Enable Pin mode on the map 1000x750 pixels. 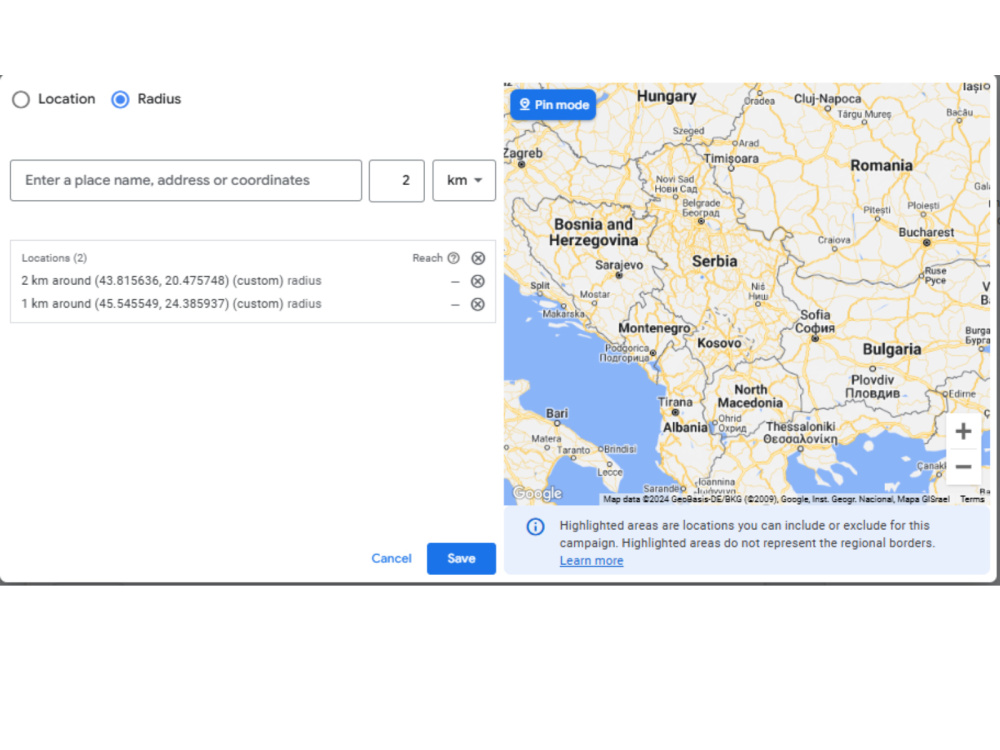click(x=553, y=105)
